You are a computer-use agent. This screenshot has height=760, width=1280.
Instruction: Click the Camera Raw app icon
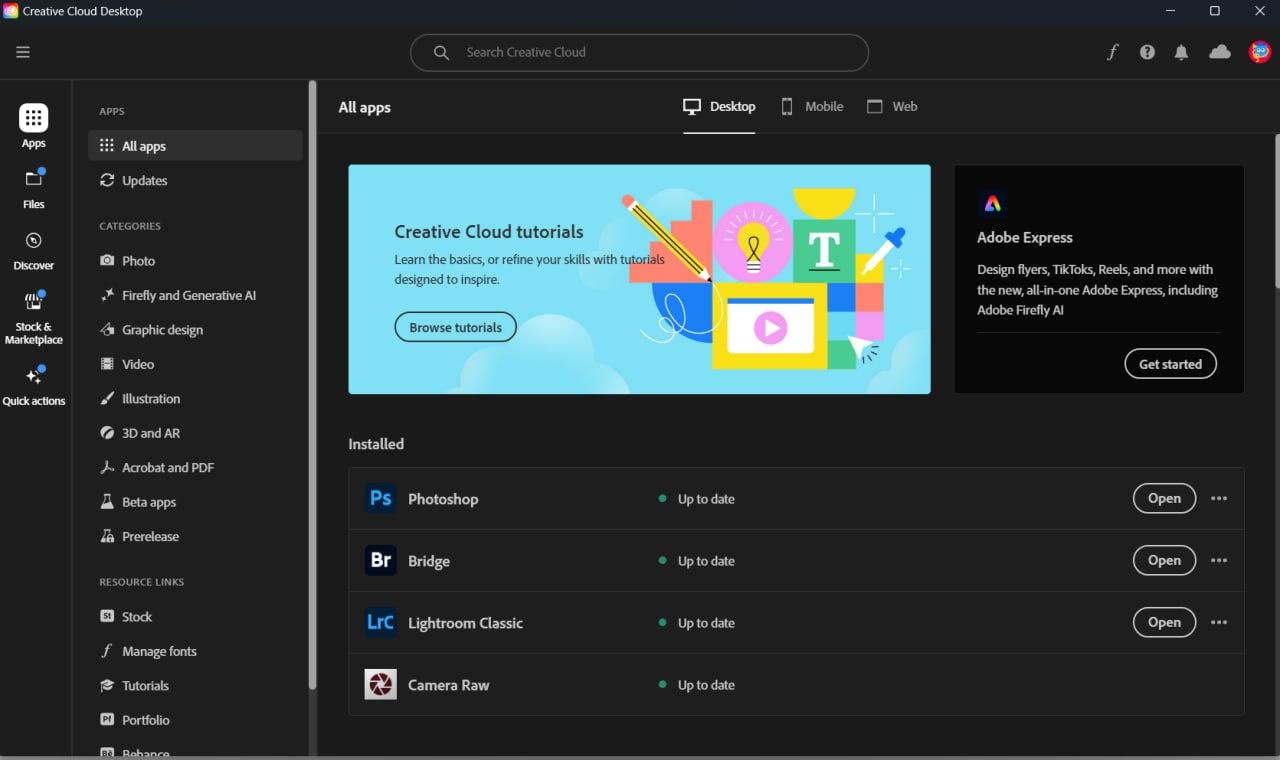381,684
